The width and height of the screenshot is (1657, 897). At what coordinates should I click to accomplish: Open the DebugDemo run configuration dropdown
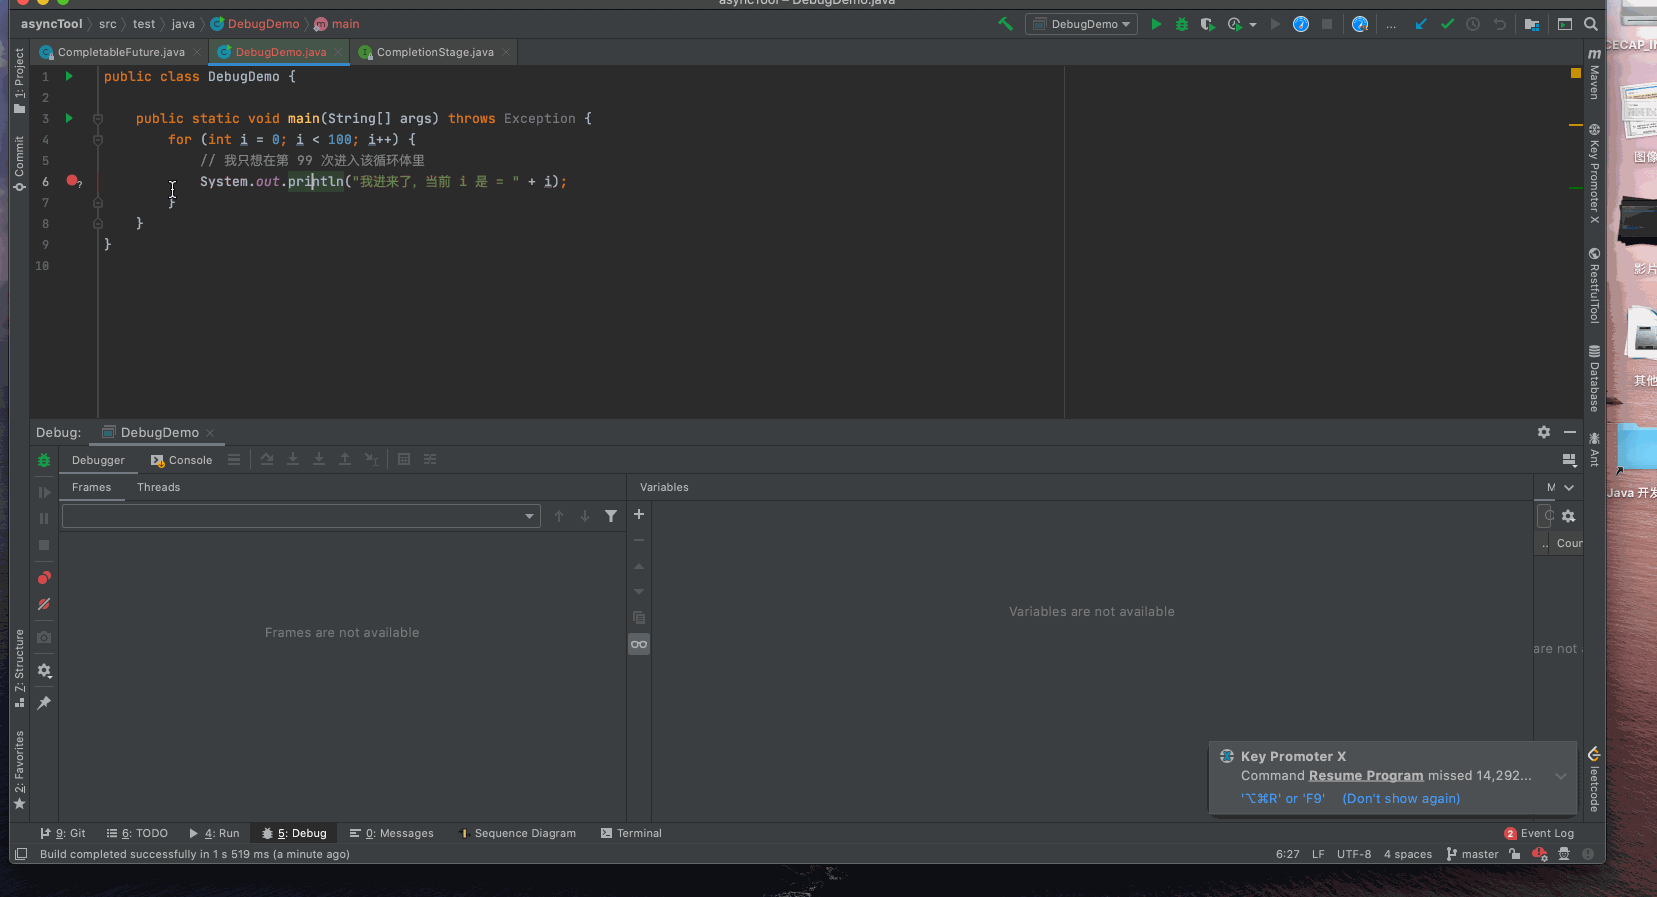1081,24
